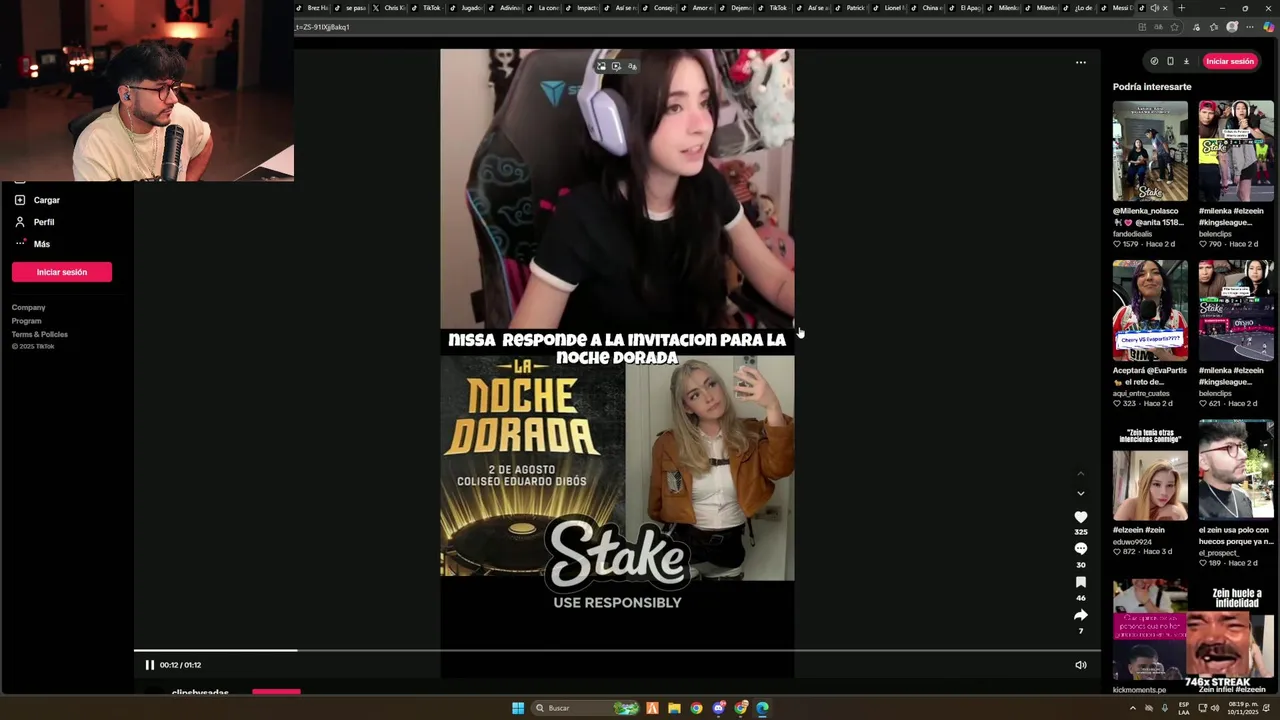Open the eduwo9924 #elzeein #zein video

point(1150,471)
